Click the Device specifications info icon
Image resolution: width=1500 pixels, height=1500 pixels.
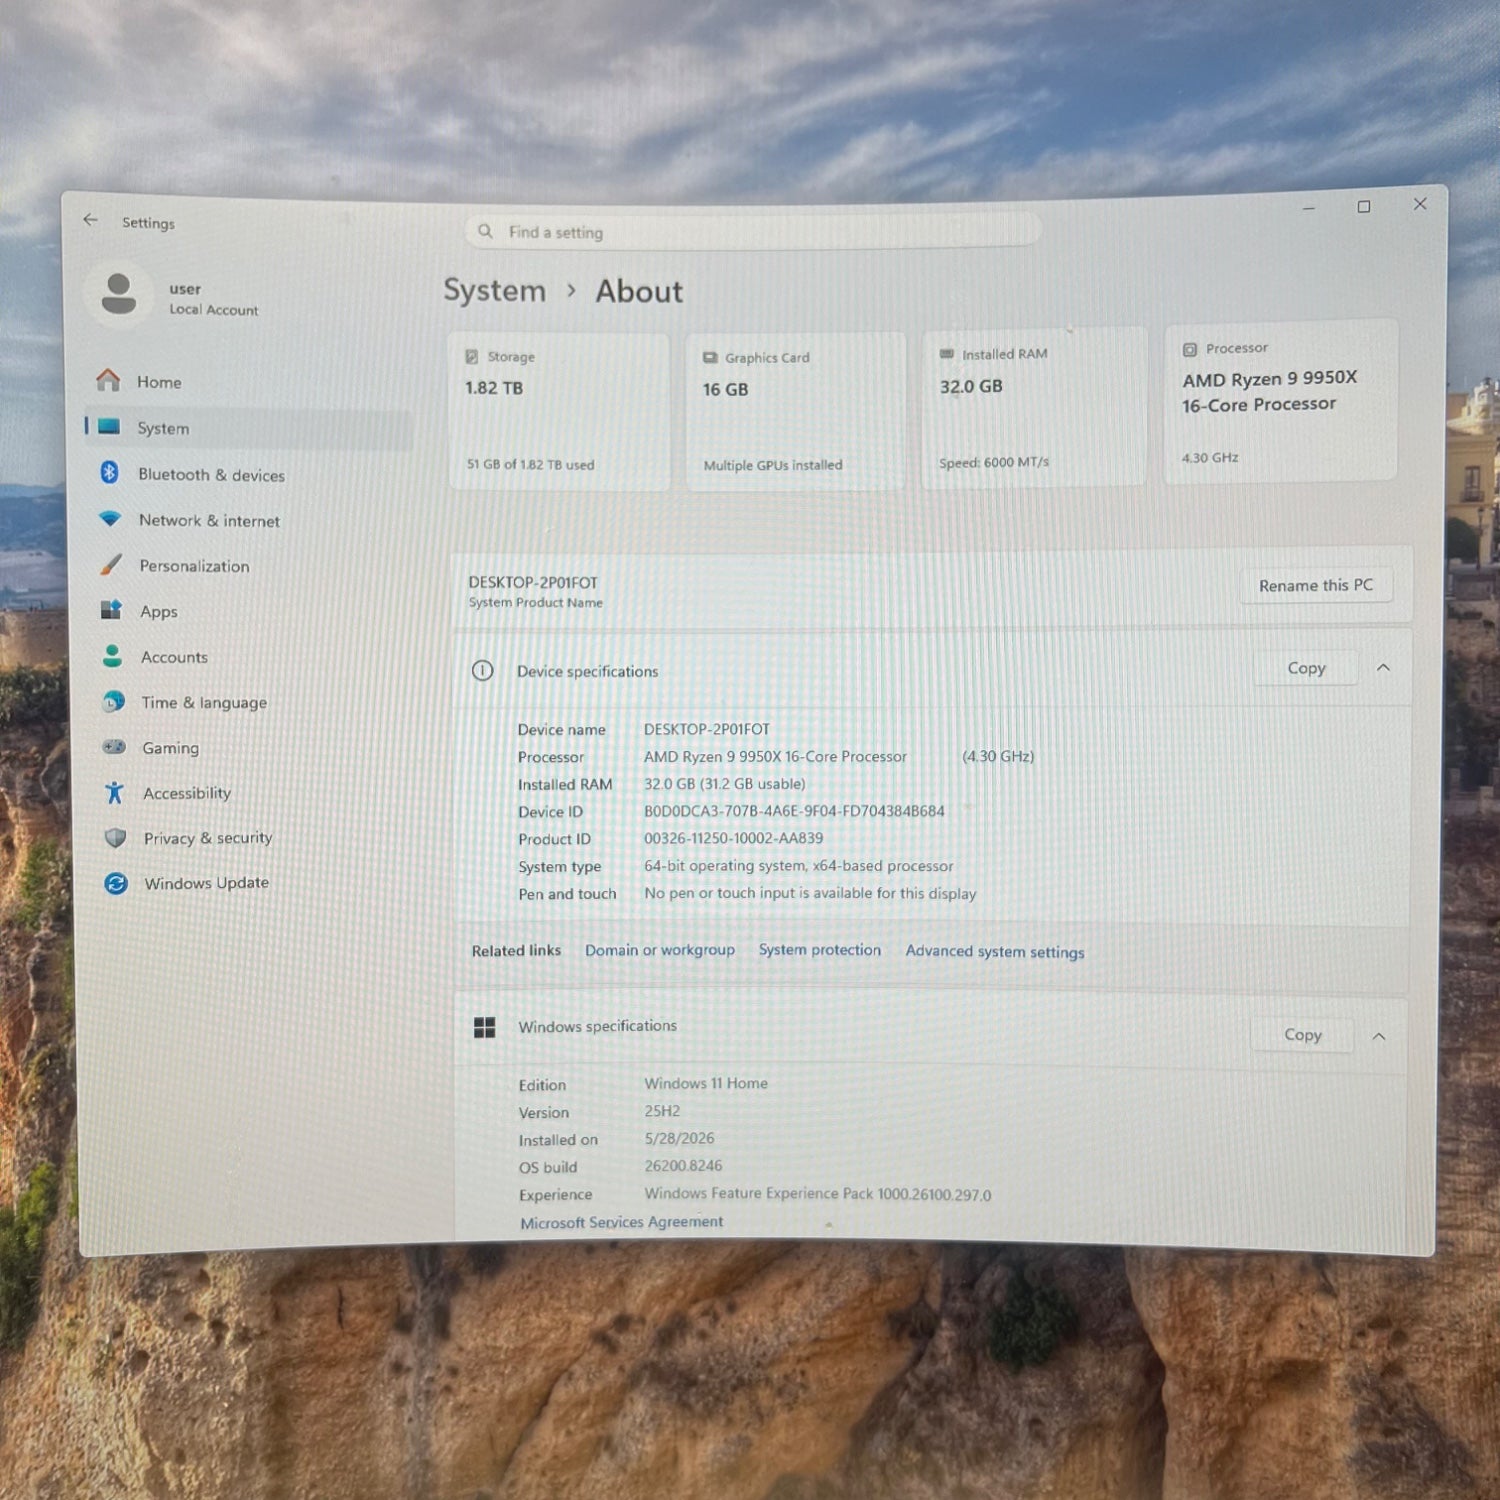[482, 671]
